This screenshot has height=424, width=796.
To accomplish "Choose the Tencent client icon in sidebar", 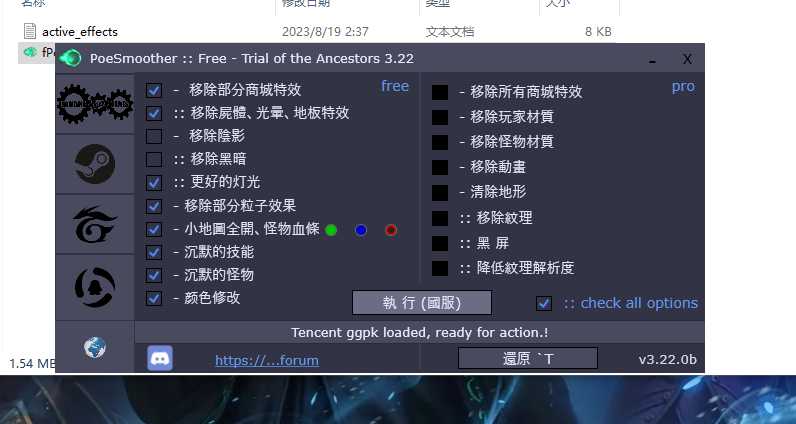I will [95, 287].
